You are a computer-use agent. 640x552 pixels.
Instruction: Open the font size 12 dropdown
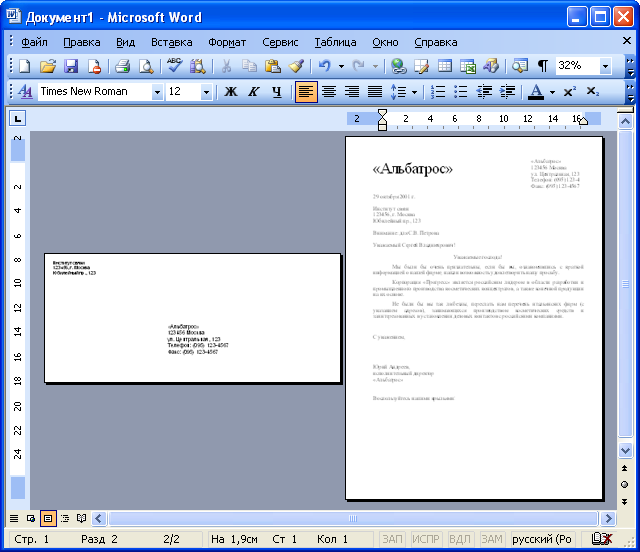click(x=207, y=92)
